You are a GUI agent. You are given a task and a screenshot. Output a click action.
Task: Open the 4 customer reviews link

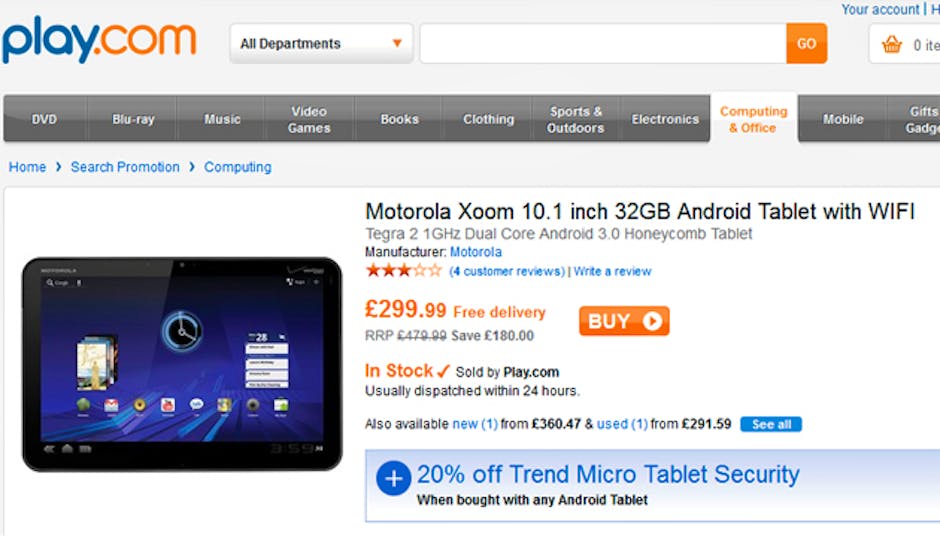(x=507, y=271)
